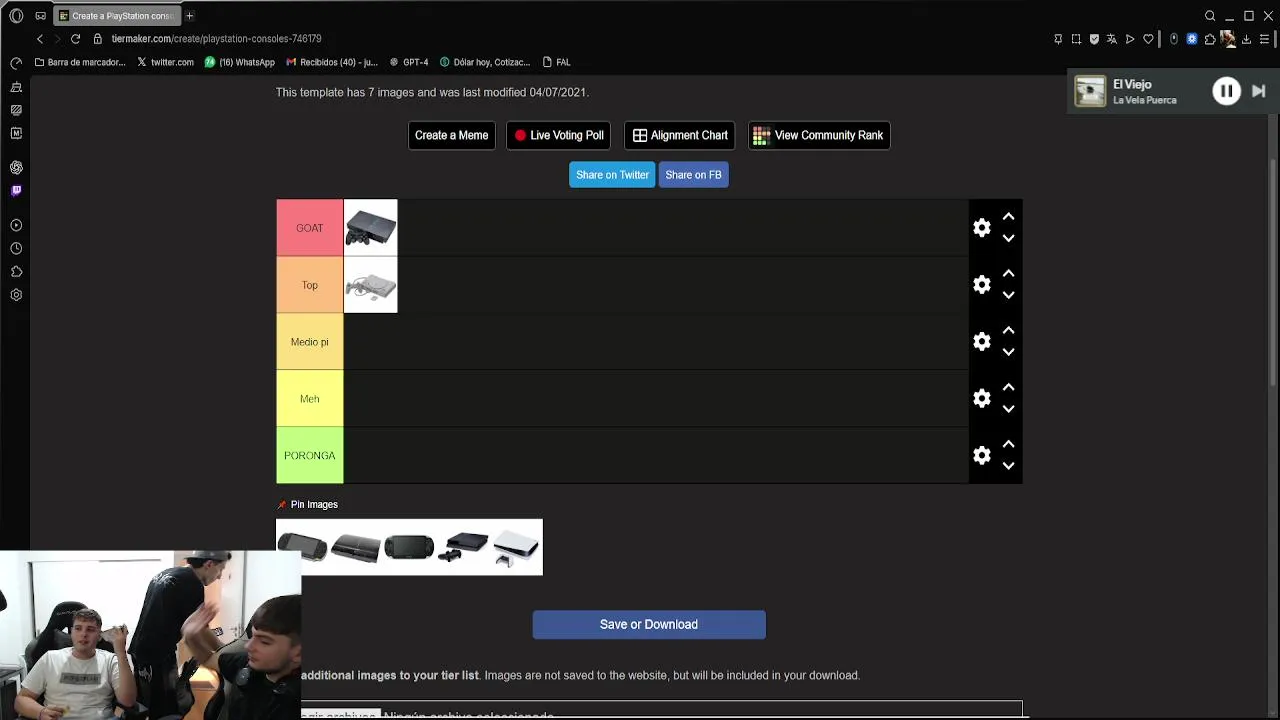Image resolution: width=1280 pixels, height=720 pixels.
Task: Open settings gear for Top tier row
Action: pos(982,285)
